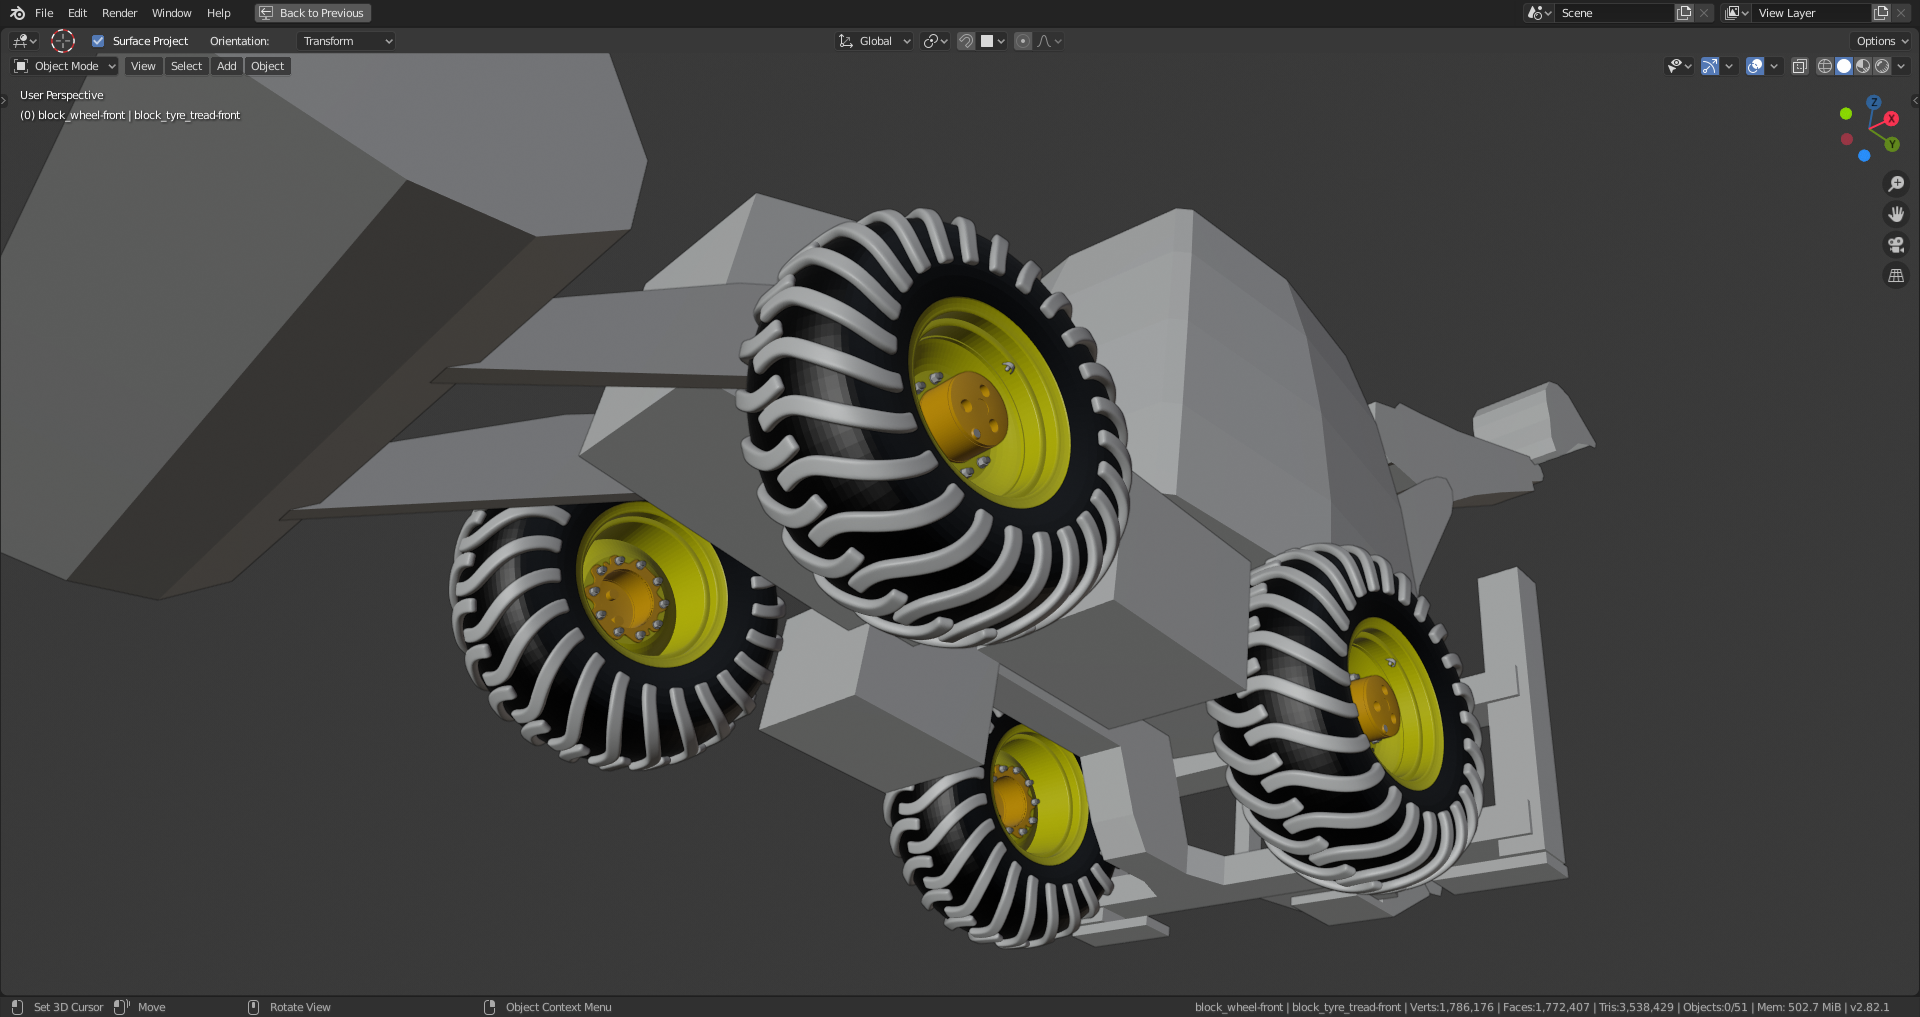Toggle X-ray mode

(x=1799, y=66)
